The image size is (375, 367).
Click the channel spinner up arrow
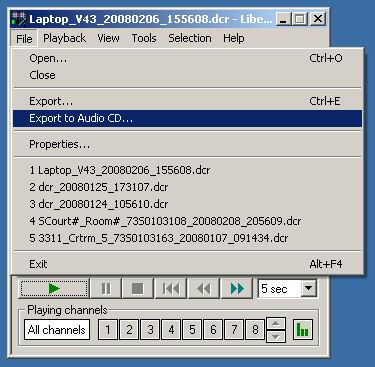276,324
